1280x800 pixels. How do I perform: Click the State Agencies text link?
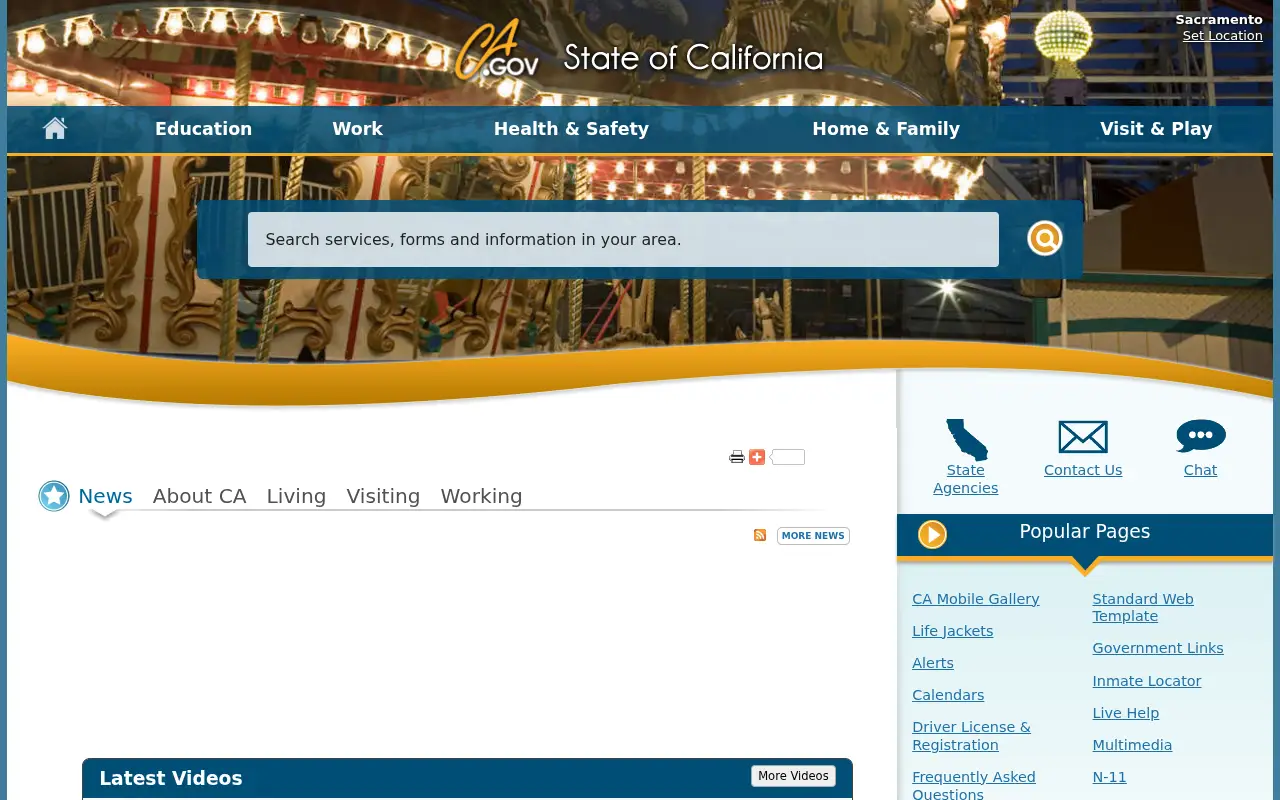click(x=966, y=479)
